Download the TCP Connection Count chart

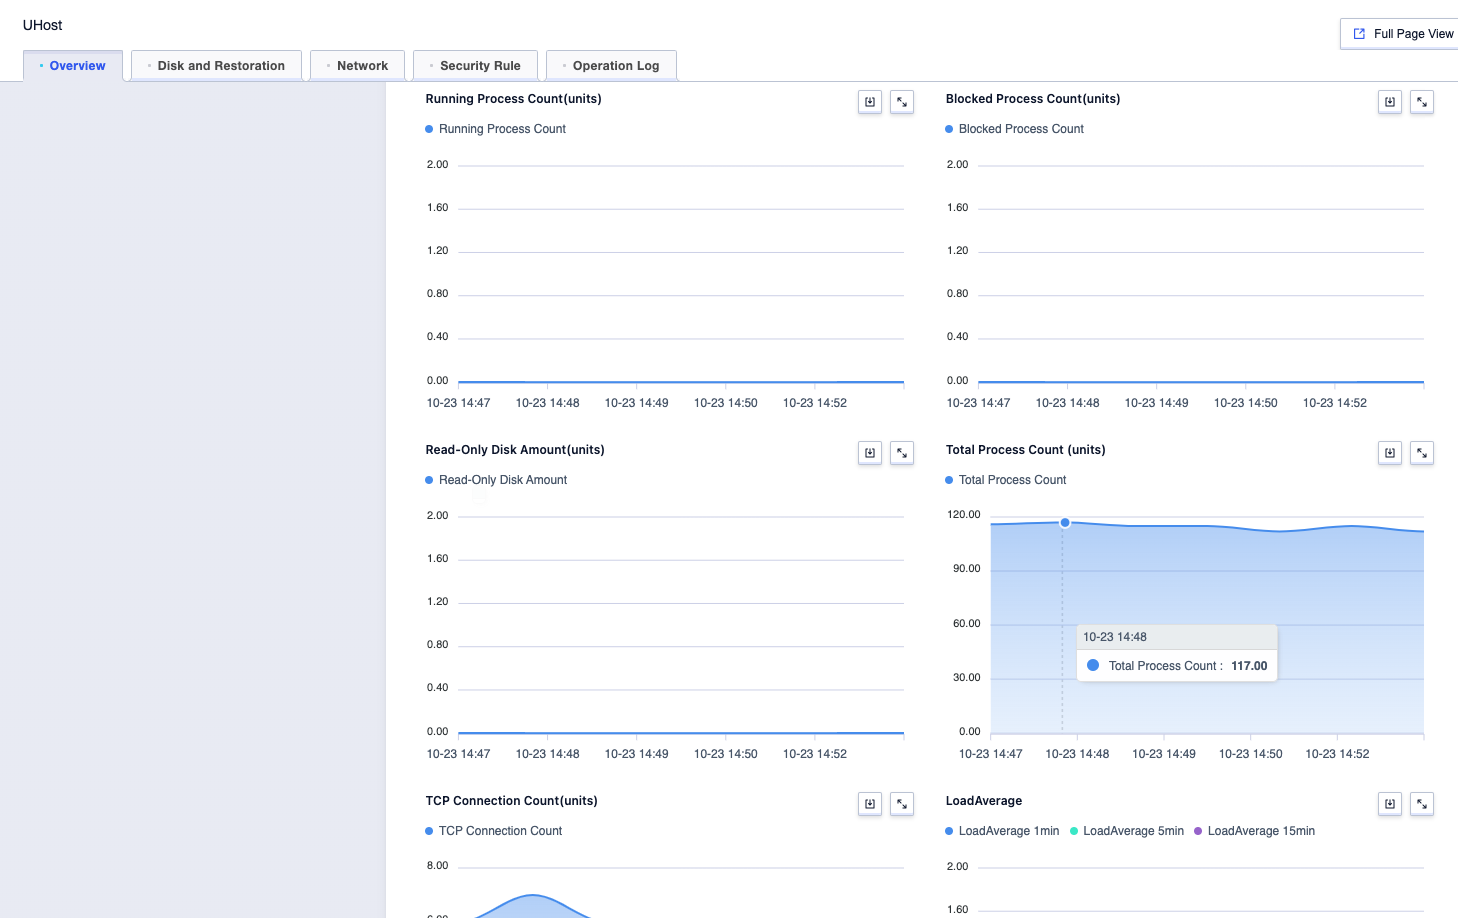(x=870, y=804)
